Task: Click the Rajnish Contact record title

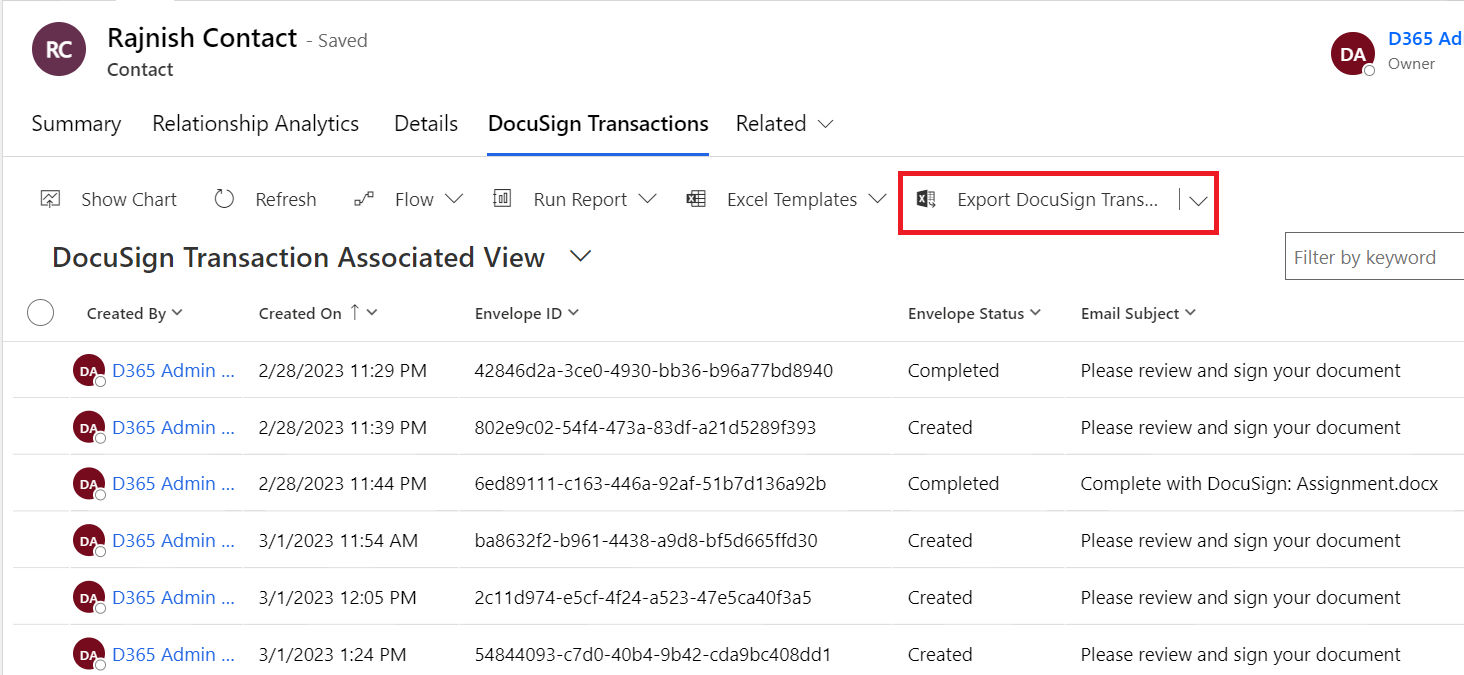Action: click(x=202, y=38)
